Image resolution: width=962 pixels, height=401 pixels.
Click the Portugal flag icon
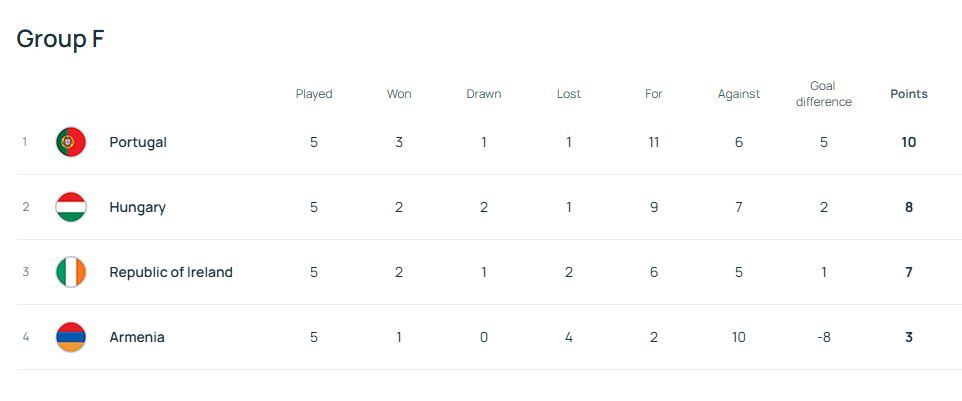point(71,142)
